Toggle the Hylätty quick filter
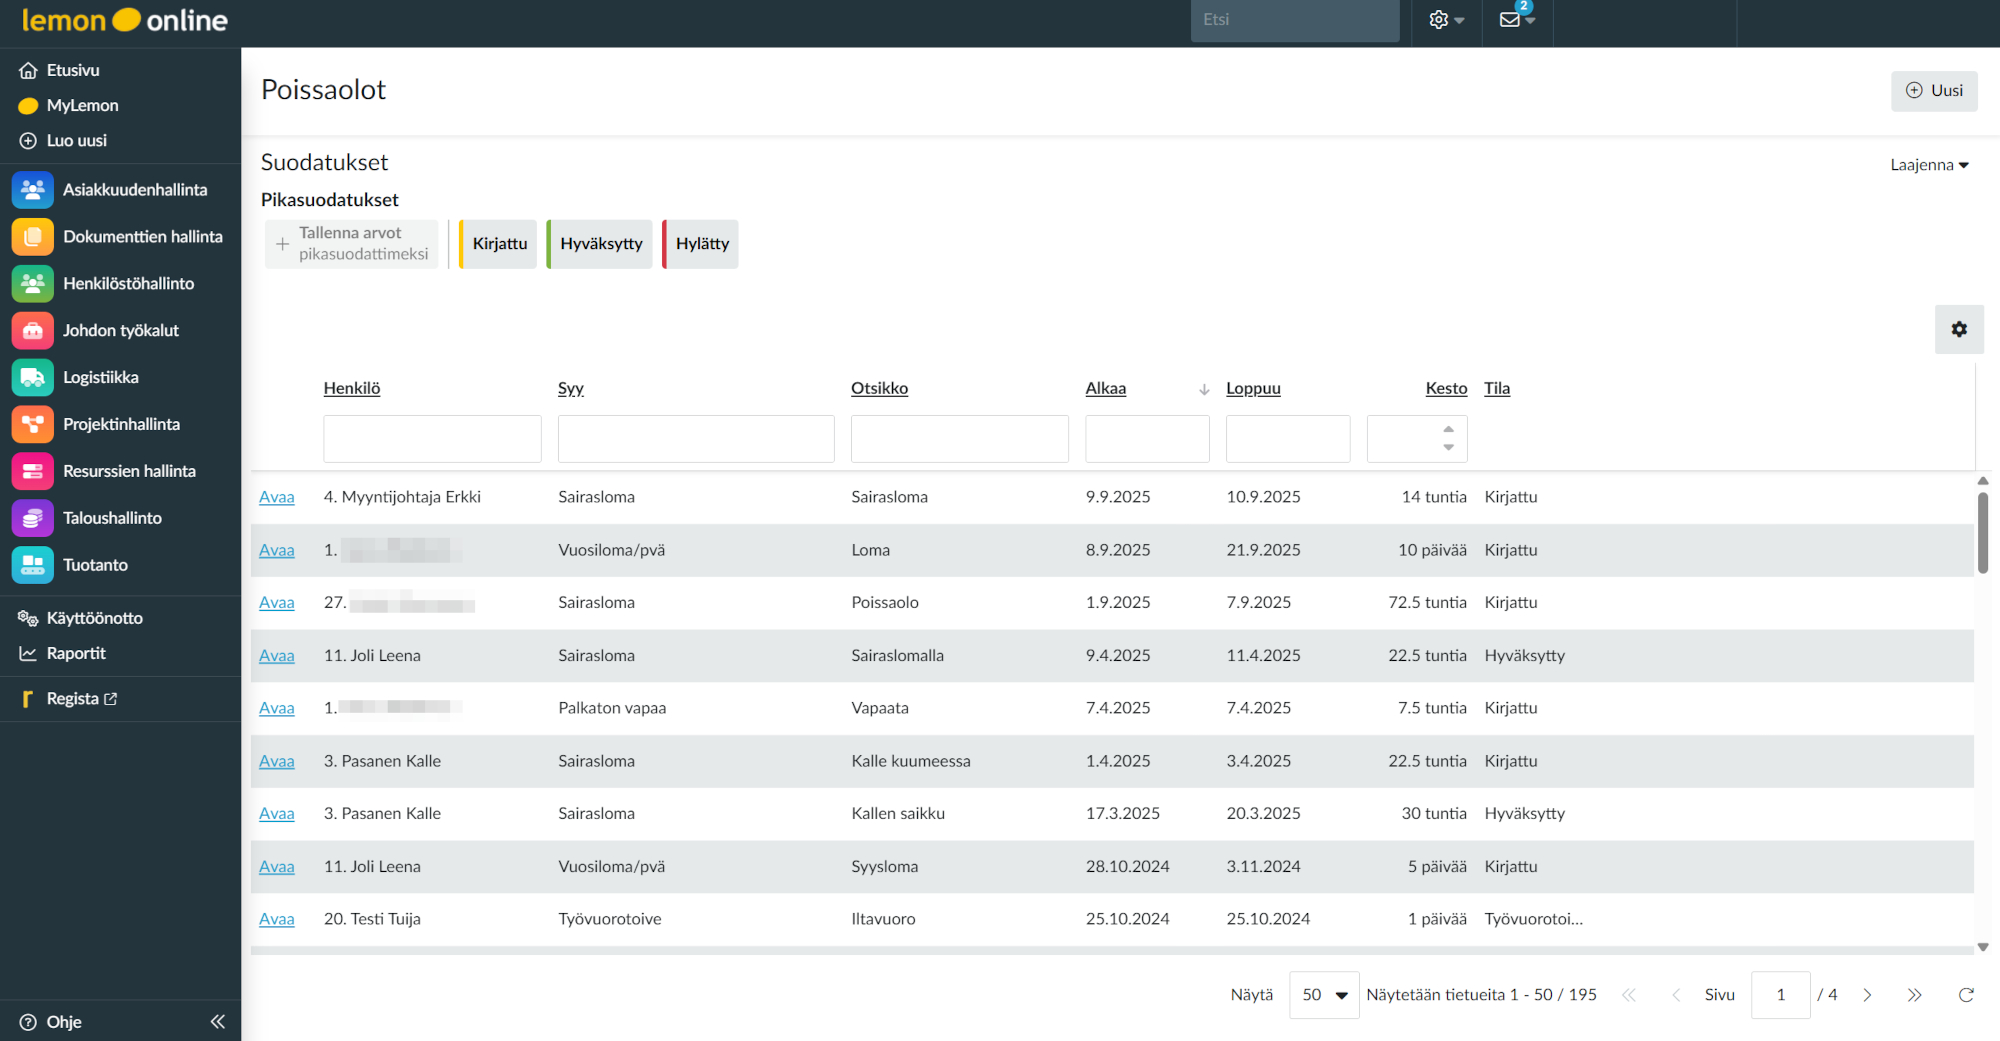Screen dimensions: 2000x1041 click(x=702, y=244)
